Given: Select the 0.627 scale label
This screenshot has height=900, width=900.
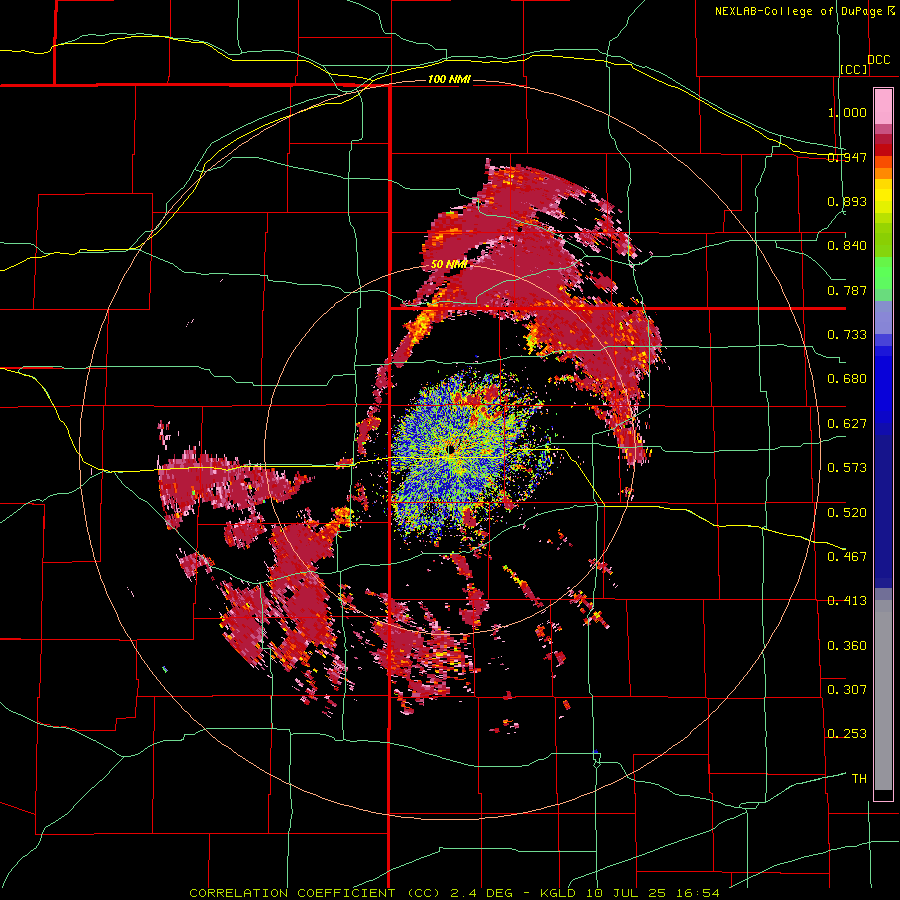Looking at the screenshot, I should pyautogui.click(x=847, y=423).
